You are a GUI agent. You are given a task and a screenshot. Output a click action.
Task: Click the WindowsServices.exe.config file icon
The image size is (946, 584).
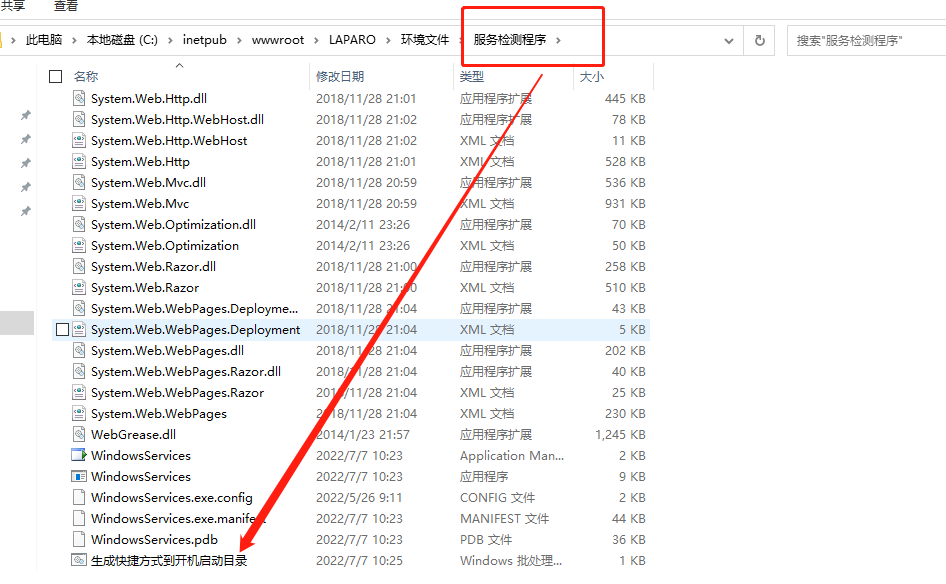click(79, 497)
